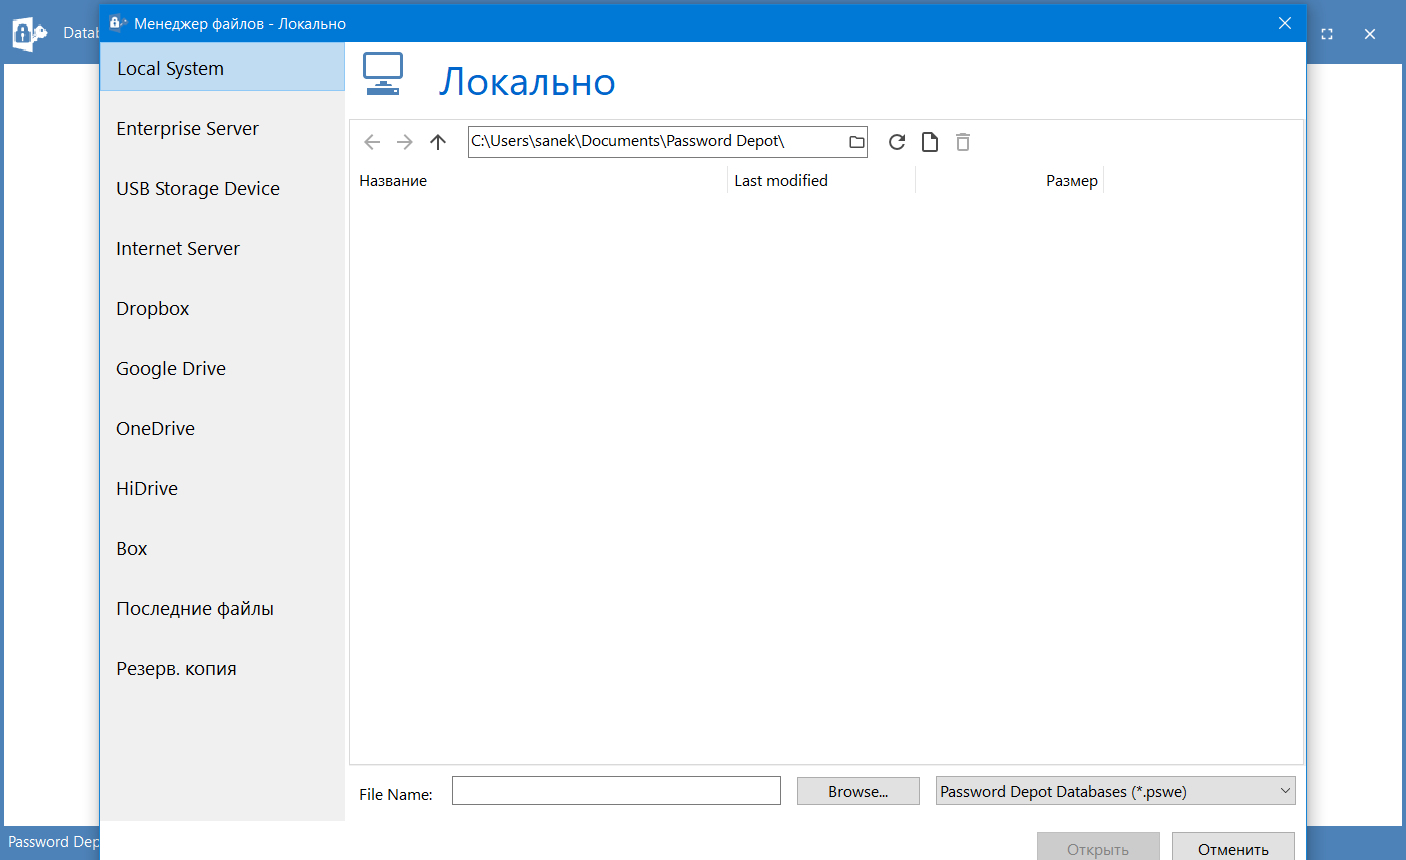Viewport: 1406px width, 860px height.
Task: Open folder picker icon in path field
Action: pyautogui.click(x=856, y=142)
